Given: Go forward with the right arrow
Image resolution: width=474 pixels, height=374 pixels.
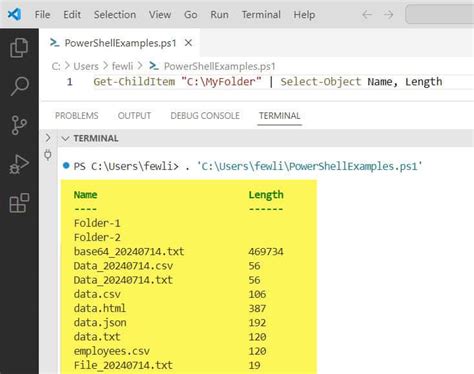Looking at the screenshot, I should pos(388,15).
